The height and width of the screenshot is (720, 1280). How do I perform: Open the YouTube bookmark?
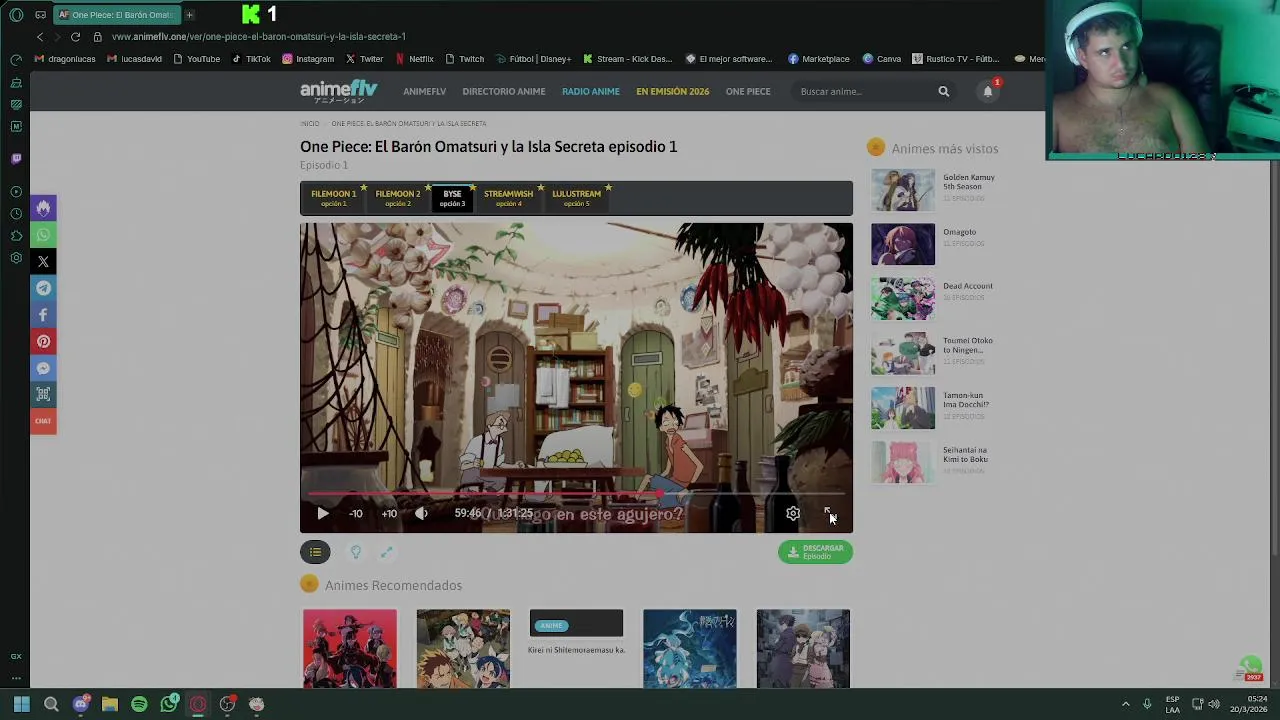pos(196,59)
